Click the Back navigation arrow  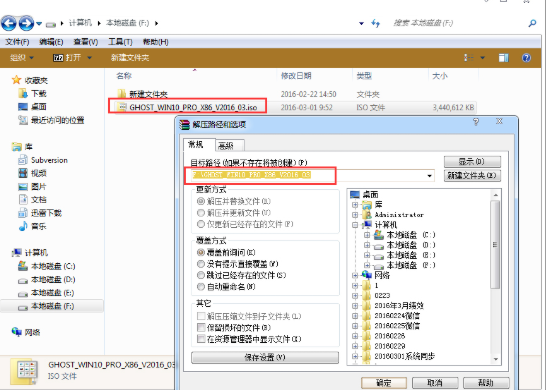click(x=8, y=23)
